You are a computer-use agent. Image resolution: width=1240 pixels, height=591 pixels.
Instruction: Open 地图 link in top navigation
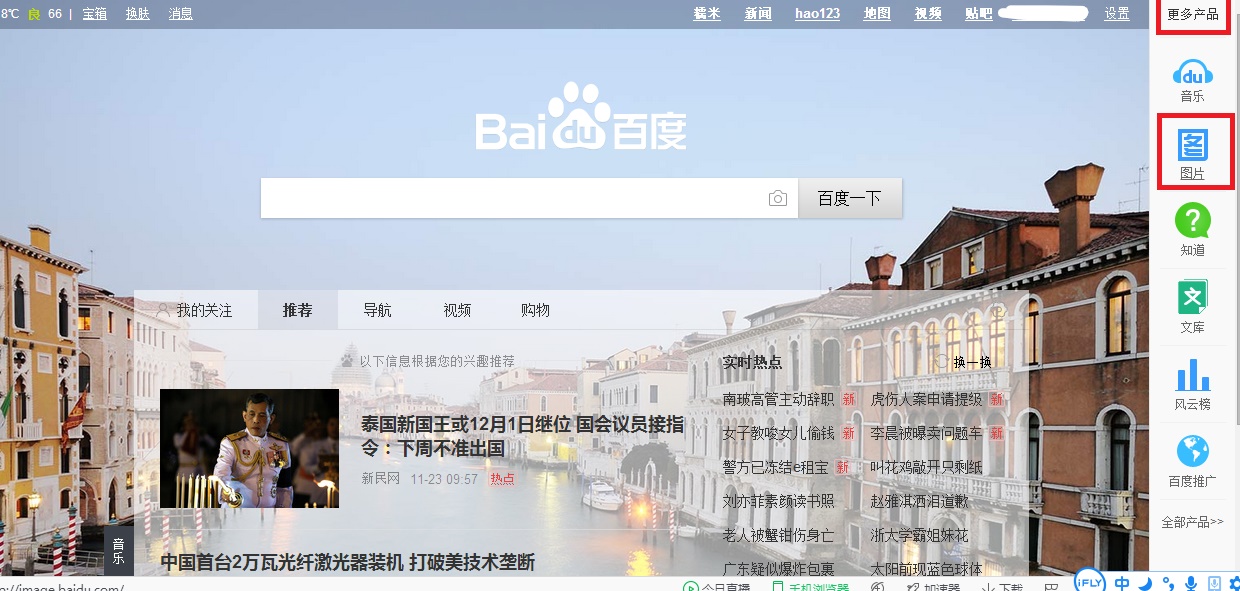tap(877, 14)
